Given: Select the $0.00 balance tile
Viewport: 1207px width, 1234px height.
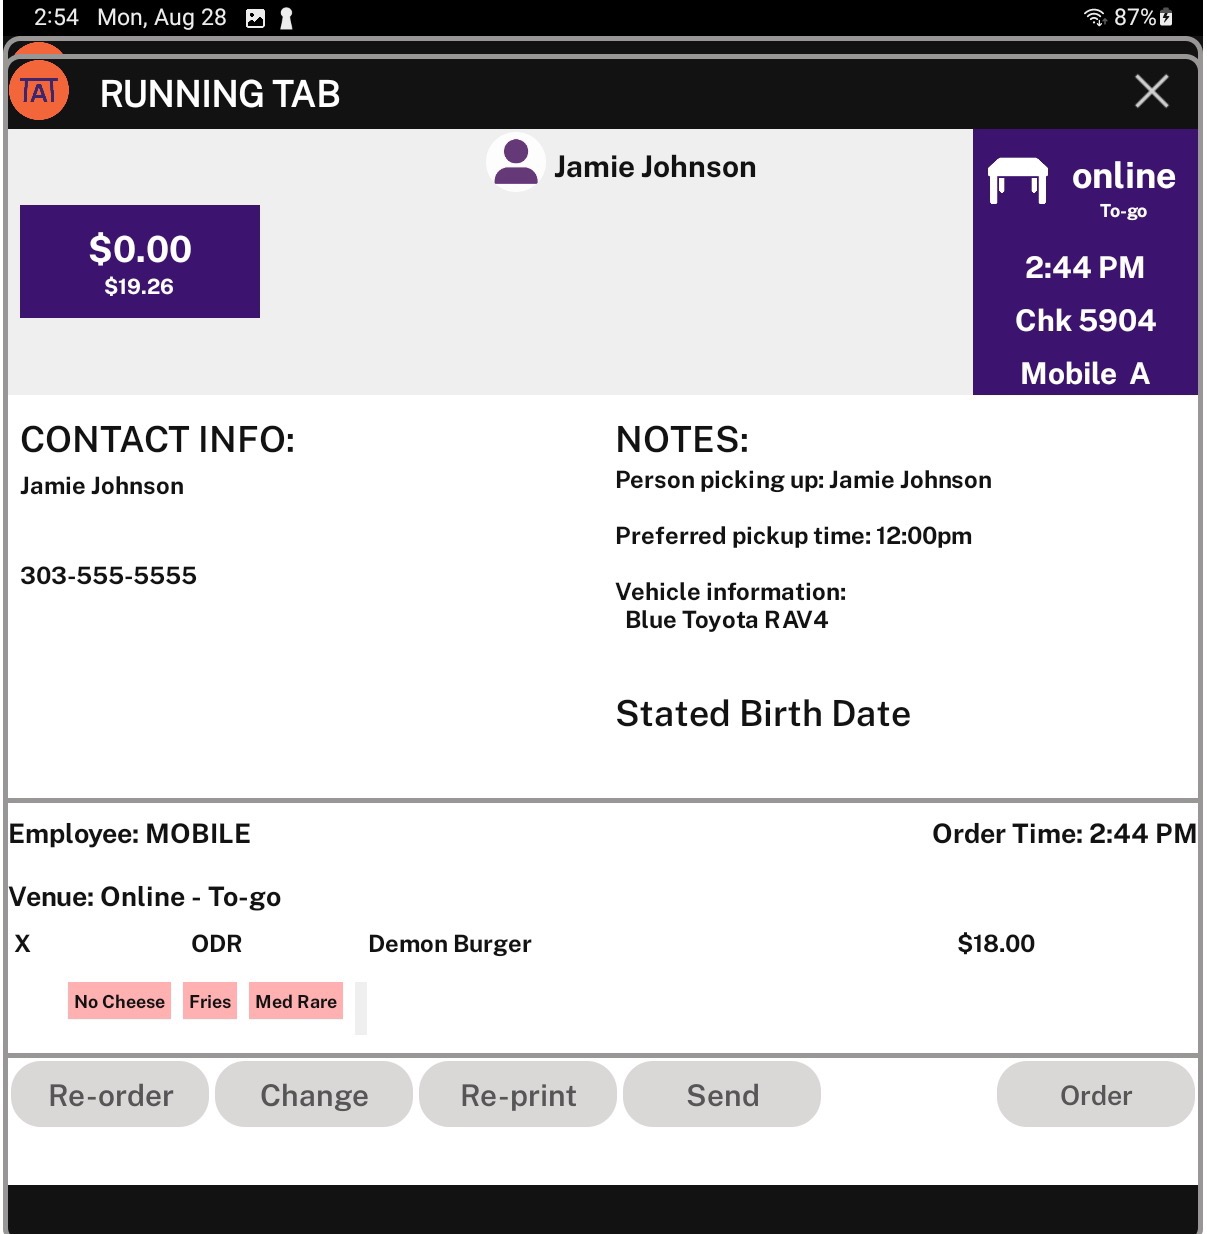Looking at the screenshot, I should pyautogui.click(x=140, y=261).
